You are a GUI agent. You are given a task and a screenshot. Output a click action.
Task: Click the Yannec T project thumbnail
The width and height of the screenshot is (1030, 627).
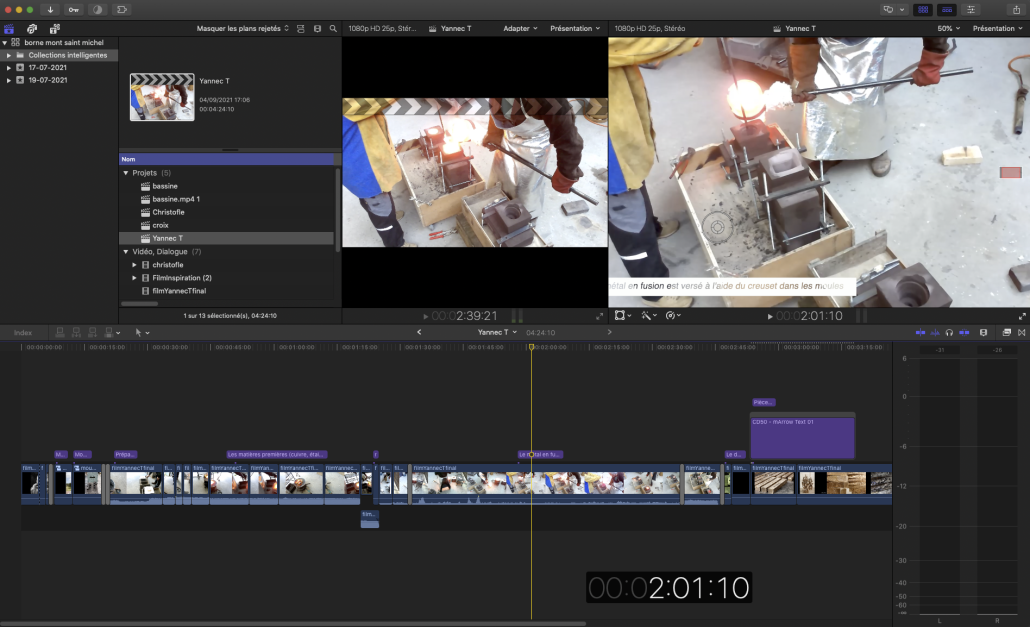[162, 97]
